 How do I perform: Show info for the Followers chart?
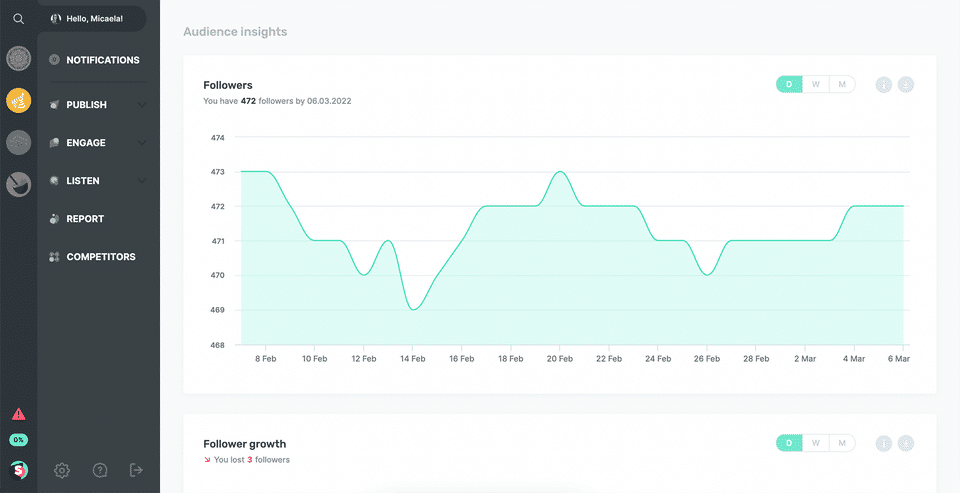[884, 85]
